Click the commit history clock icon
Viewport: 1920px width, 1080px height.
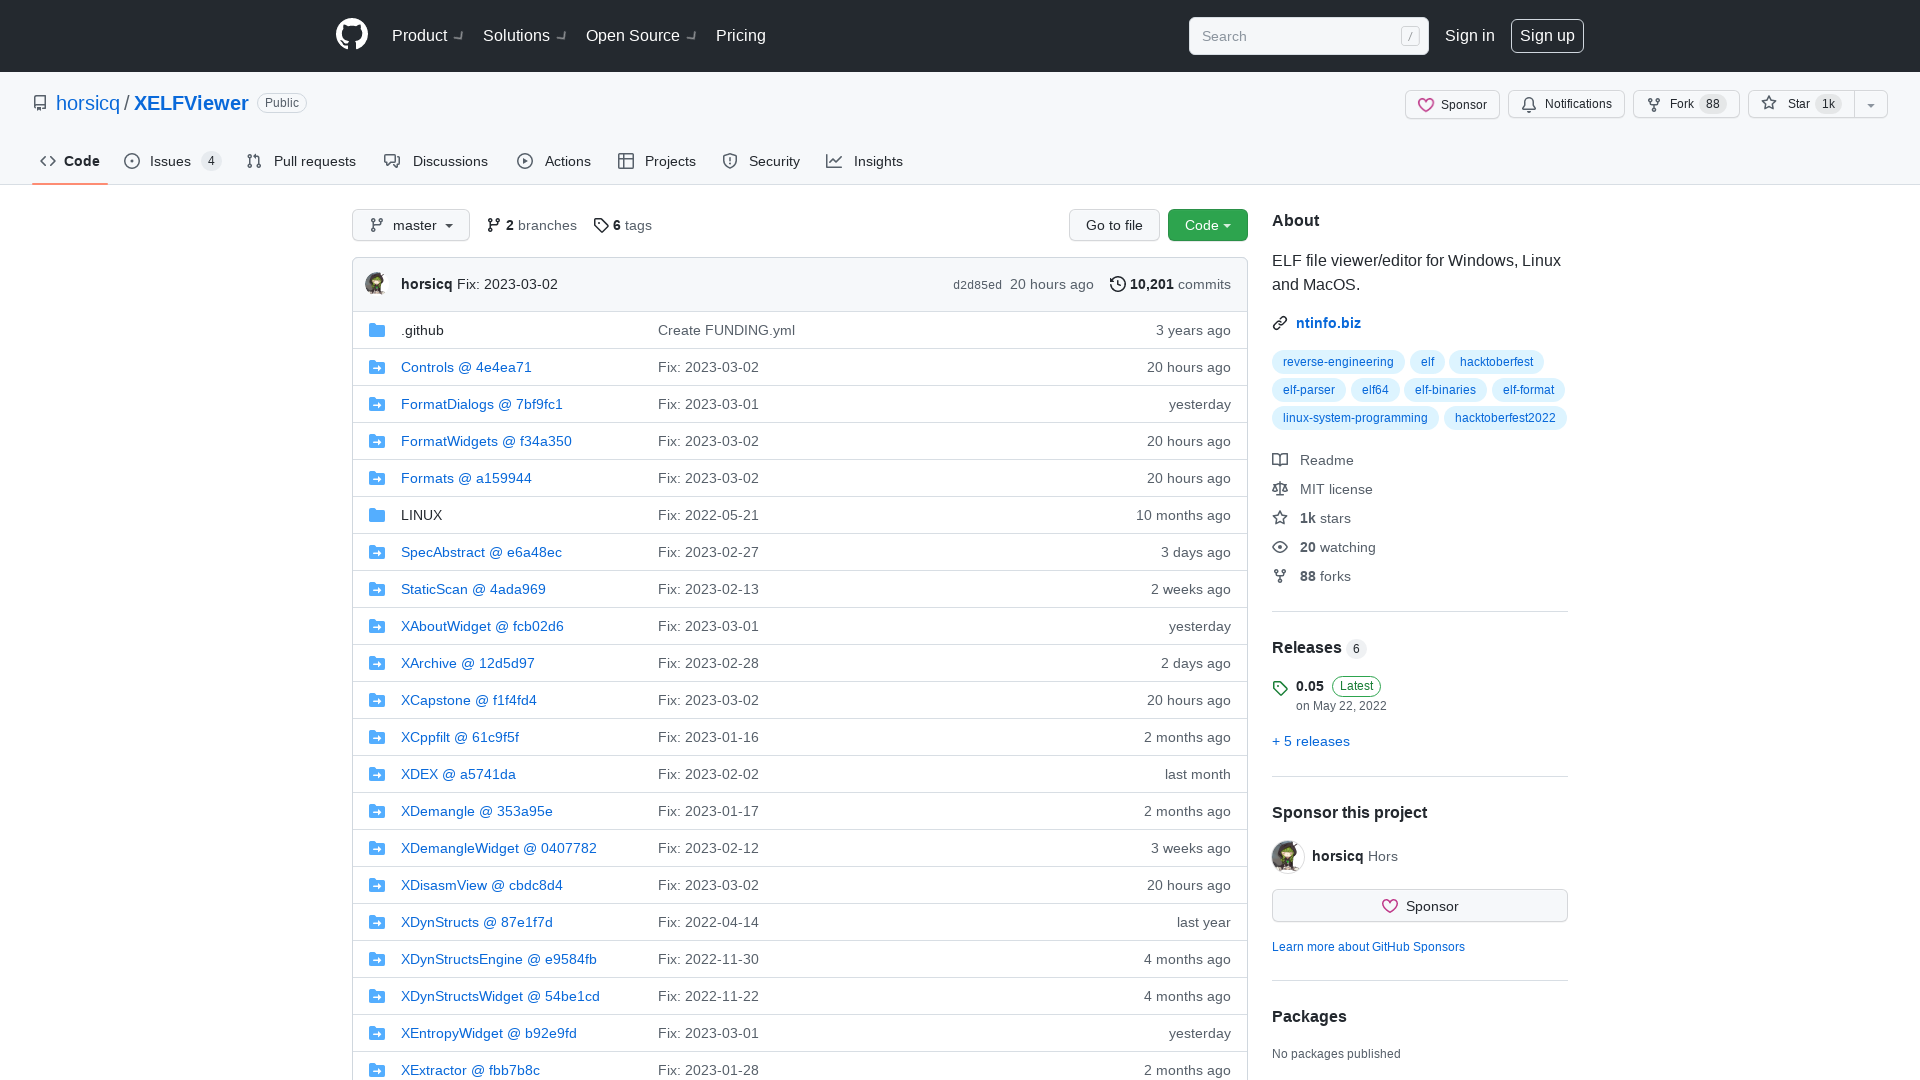point(1118,284)
